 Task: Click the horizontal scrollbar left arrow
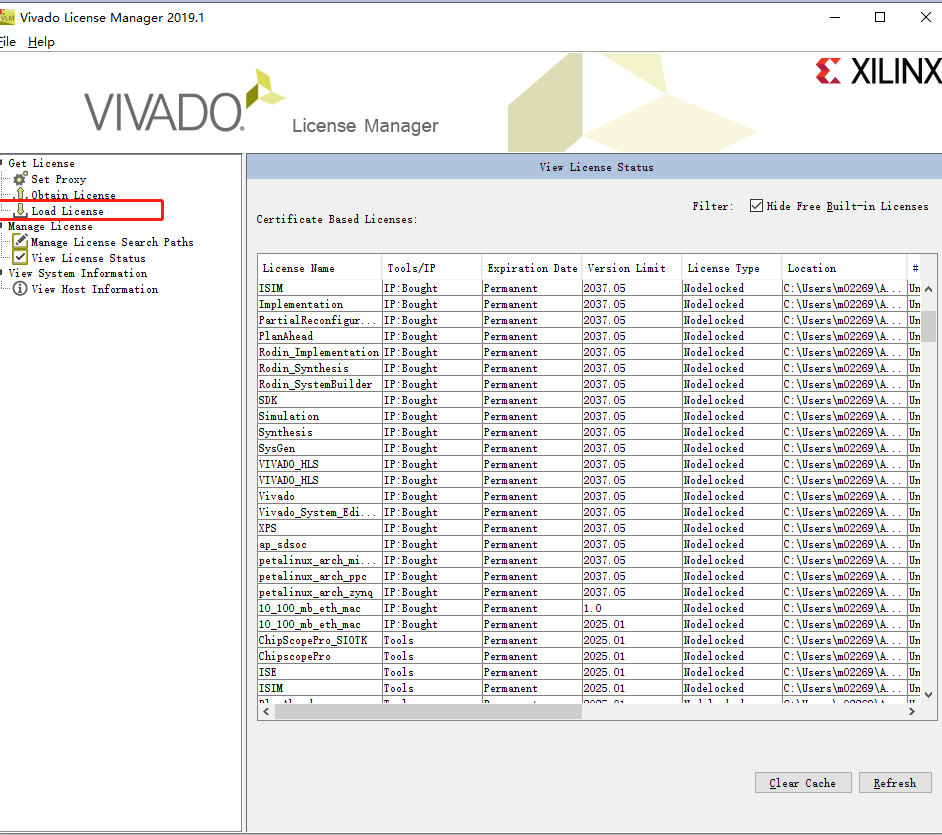coord(266,711)
